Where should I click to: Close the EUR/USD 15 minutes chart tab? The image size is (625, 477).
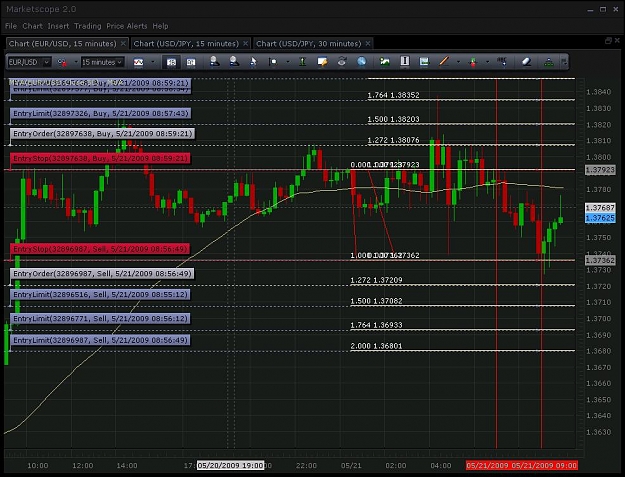(123, 43)
